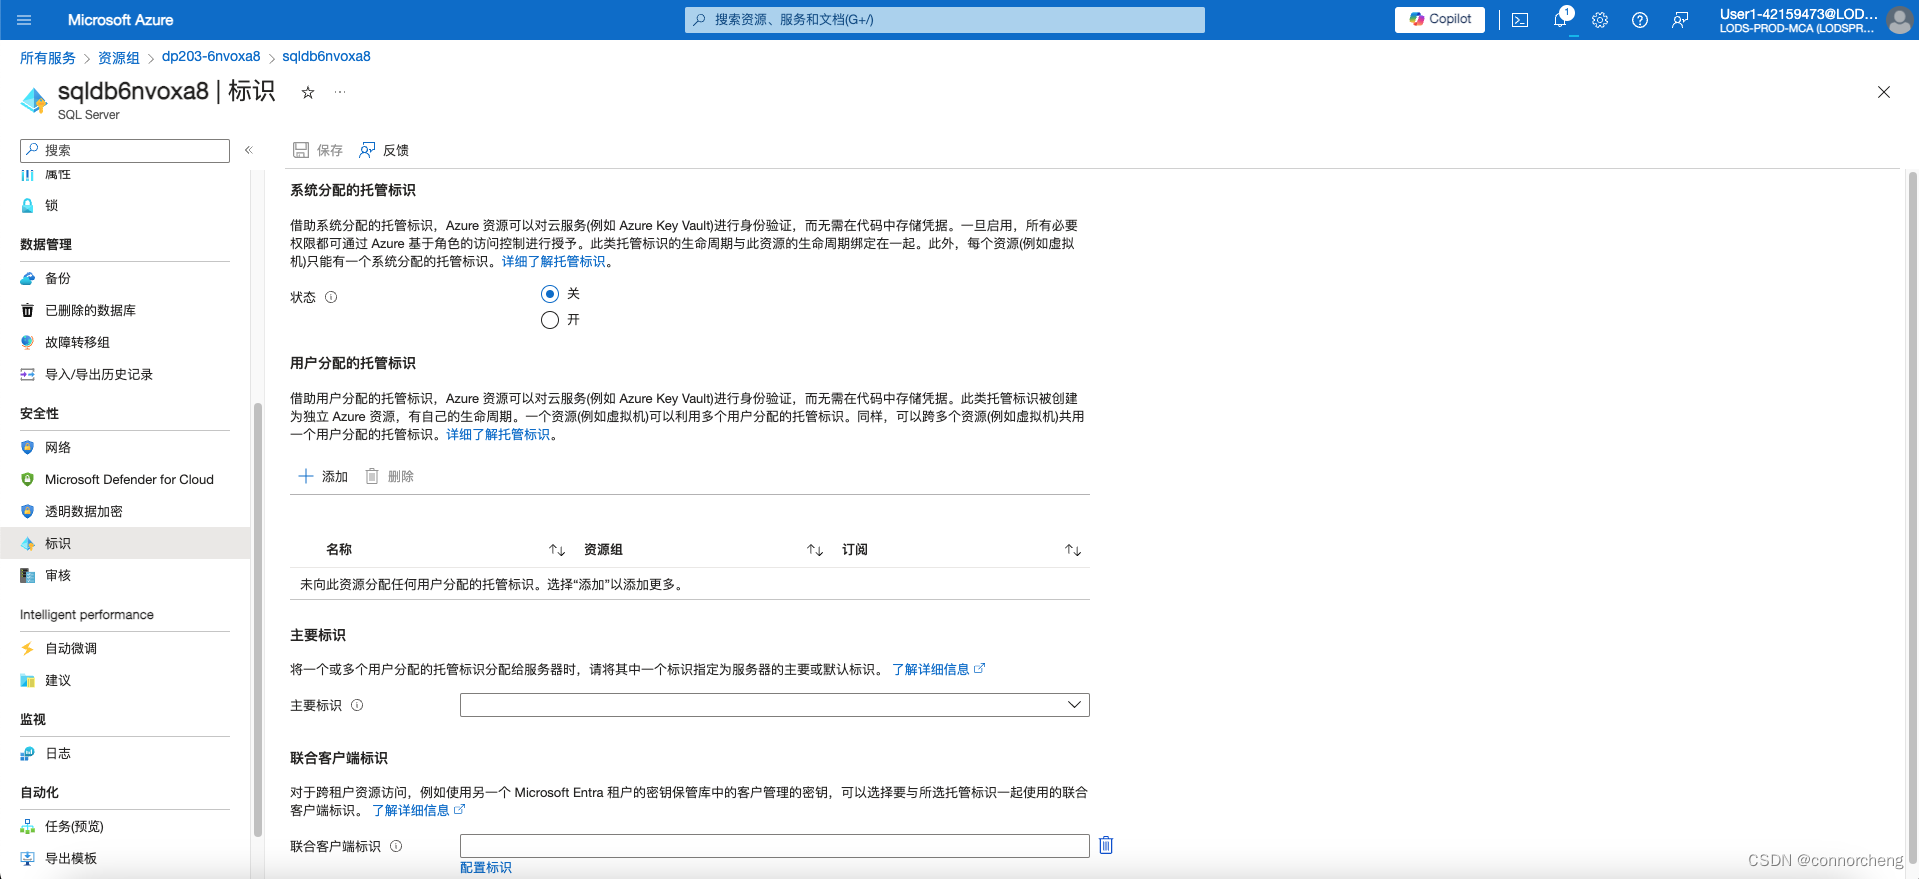Viewport: 1919px width, 879px height.
Task: Show info icon beside 主要标识 label
Action: (x=357, y=705)
